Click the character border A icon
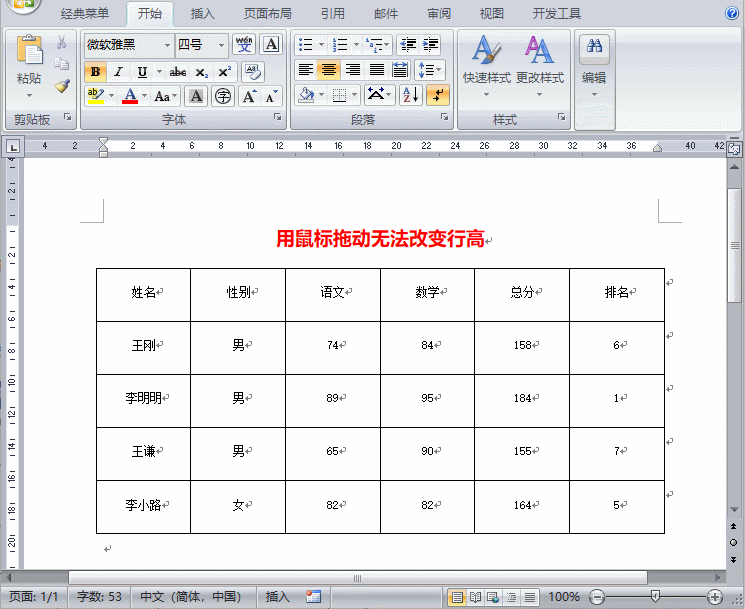The width and height of the screenshot is (745, 609). tap(271, 45)
